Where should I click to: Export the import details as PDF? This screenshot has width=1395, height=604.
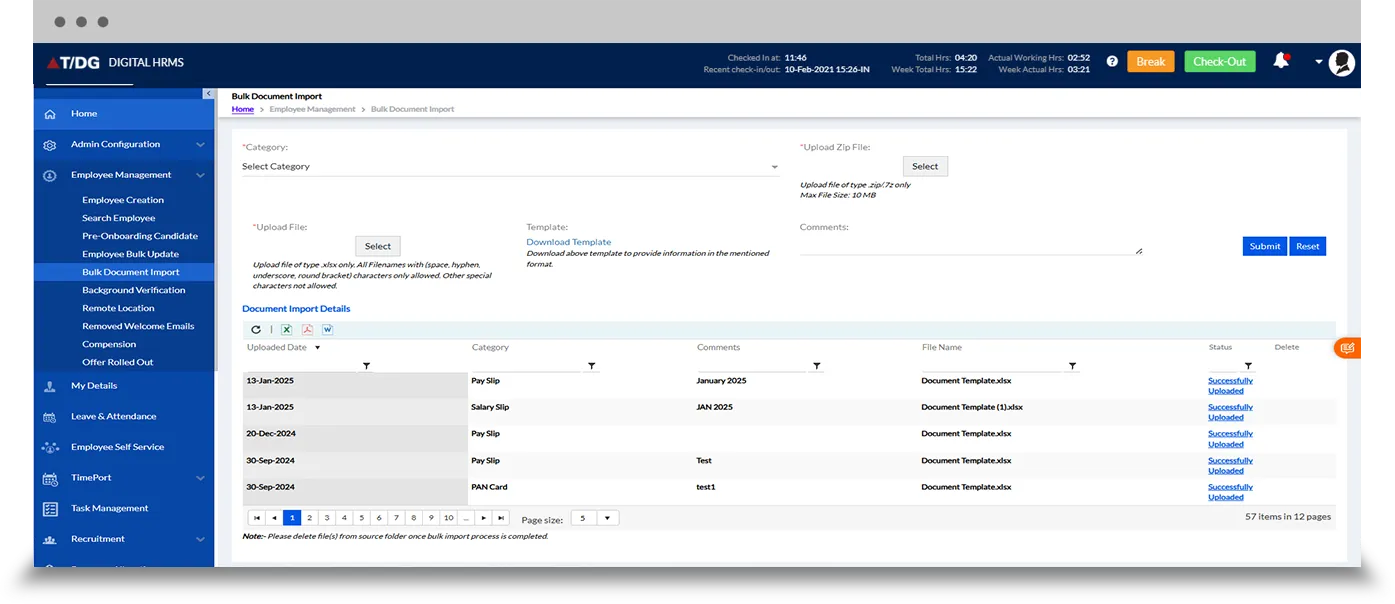click(x=307, y=329)
